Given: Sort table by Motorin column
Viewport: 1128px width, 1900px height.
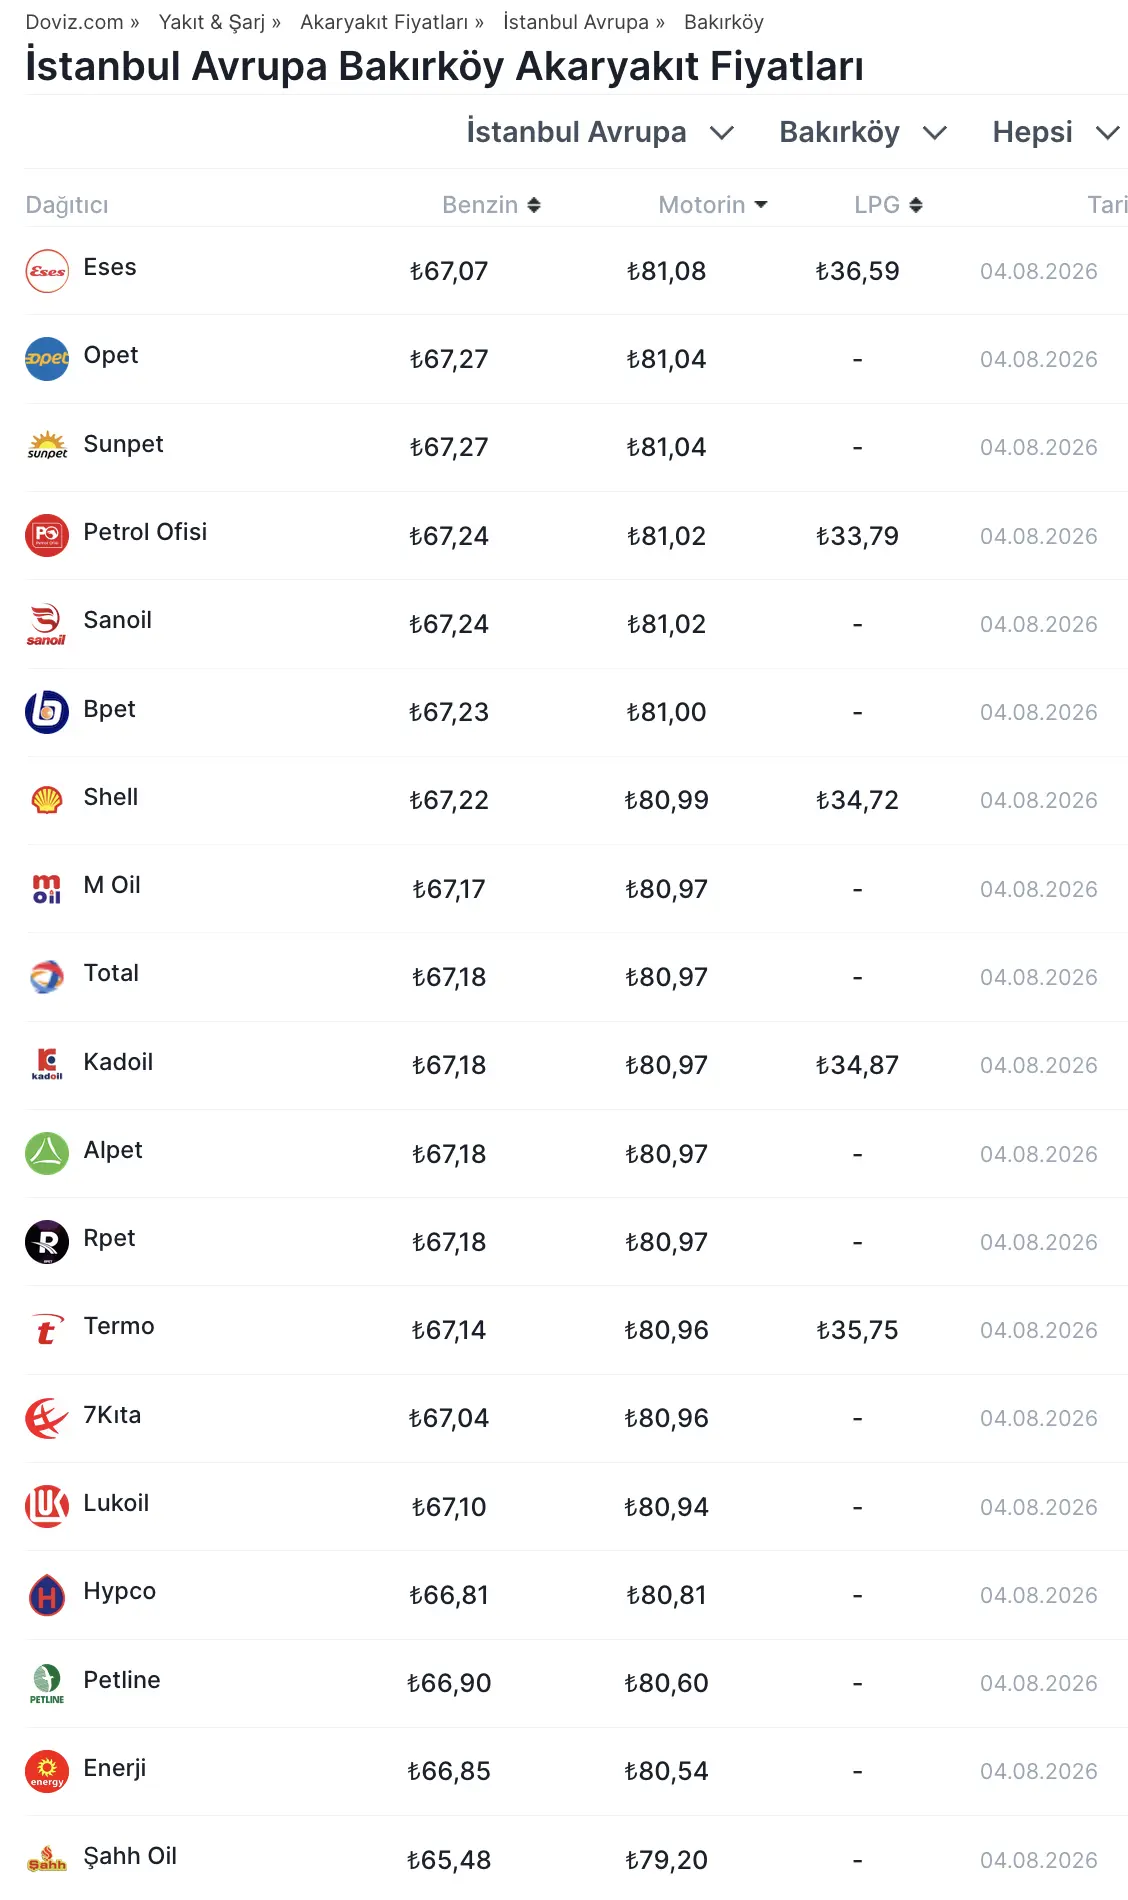Looking at the screenshot, I should [x=713, y=205].
